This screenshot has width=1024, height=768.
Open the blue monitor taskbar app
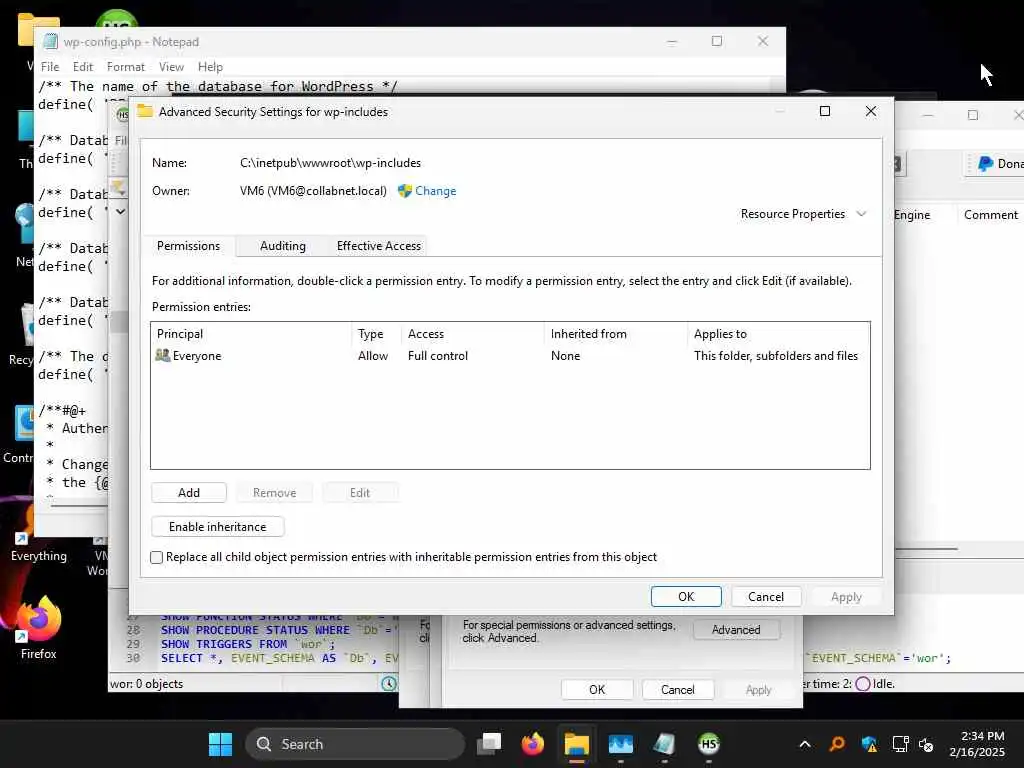(x=620, y=744)
